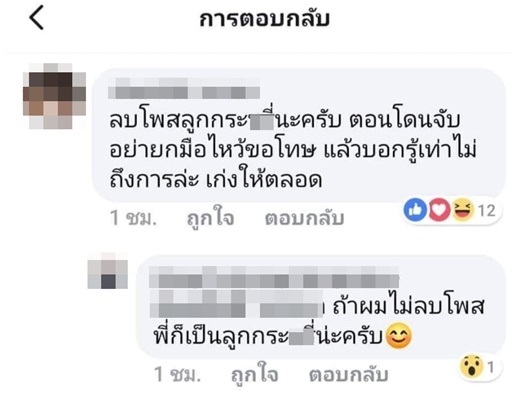Click the blue thumbs-up reaction icon
The width and height of the screenshot is (513, 402).
[415, 210]
